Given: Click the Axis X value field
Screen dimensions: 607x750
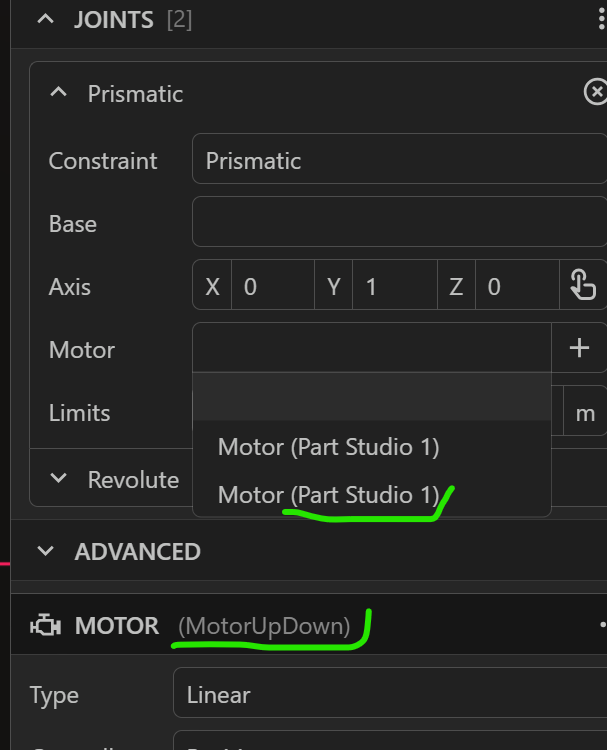Looking at the screenshot, I should pos(272,287).
